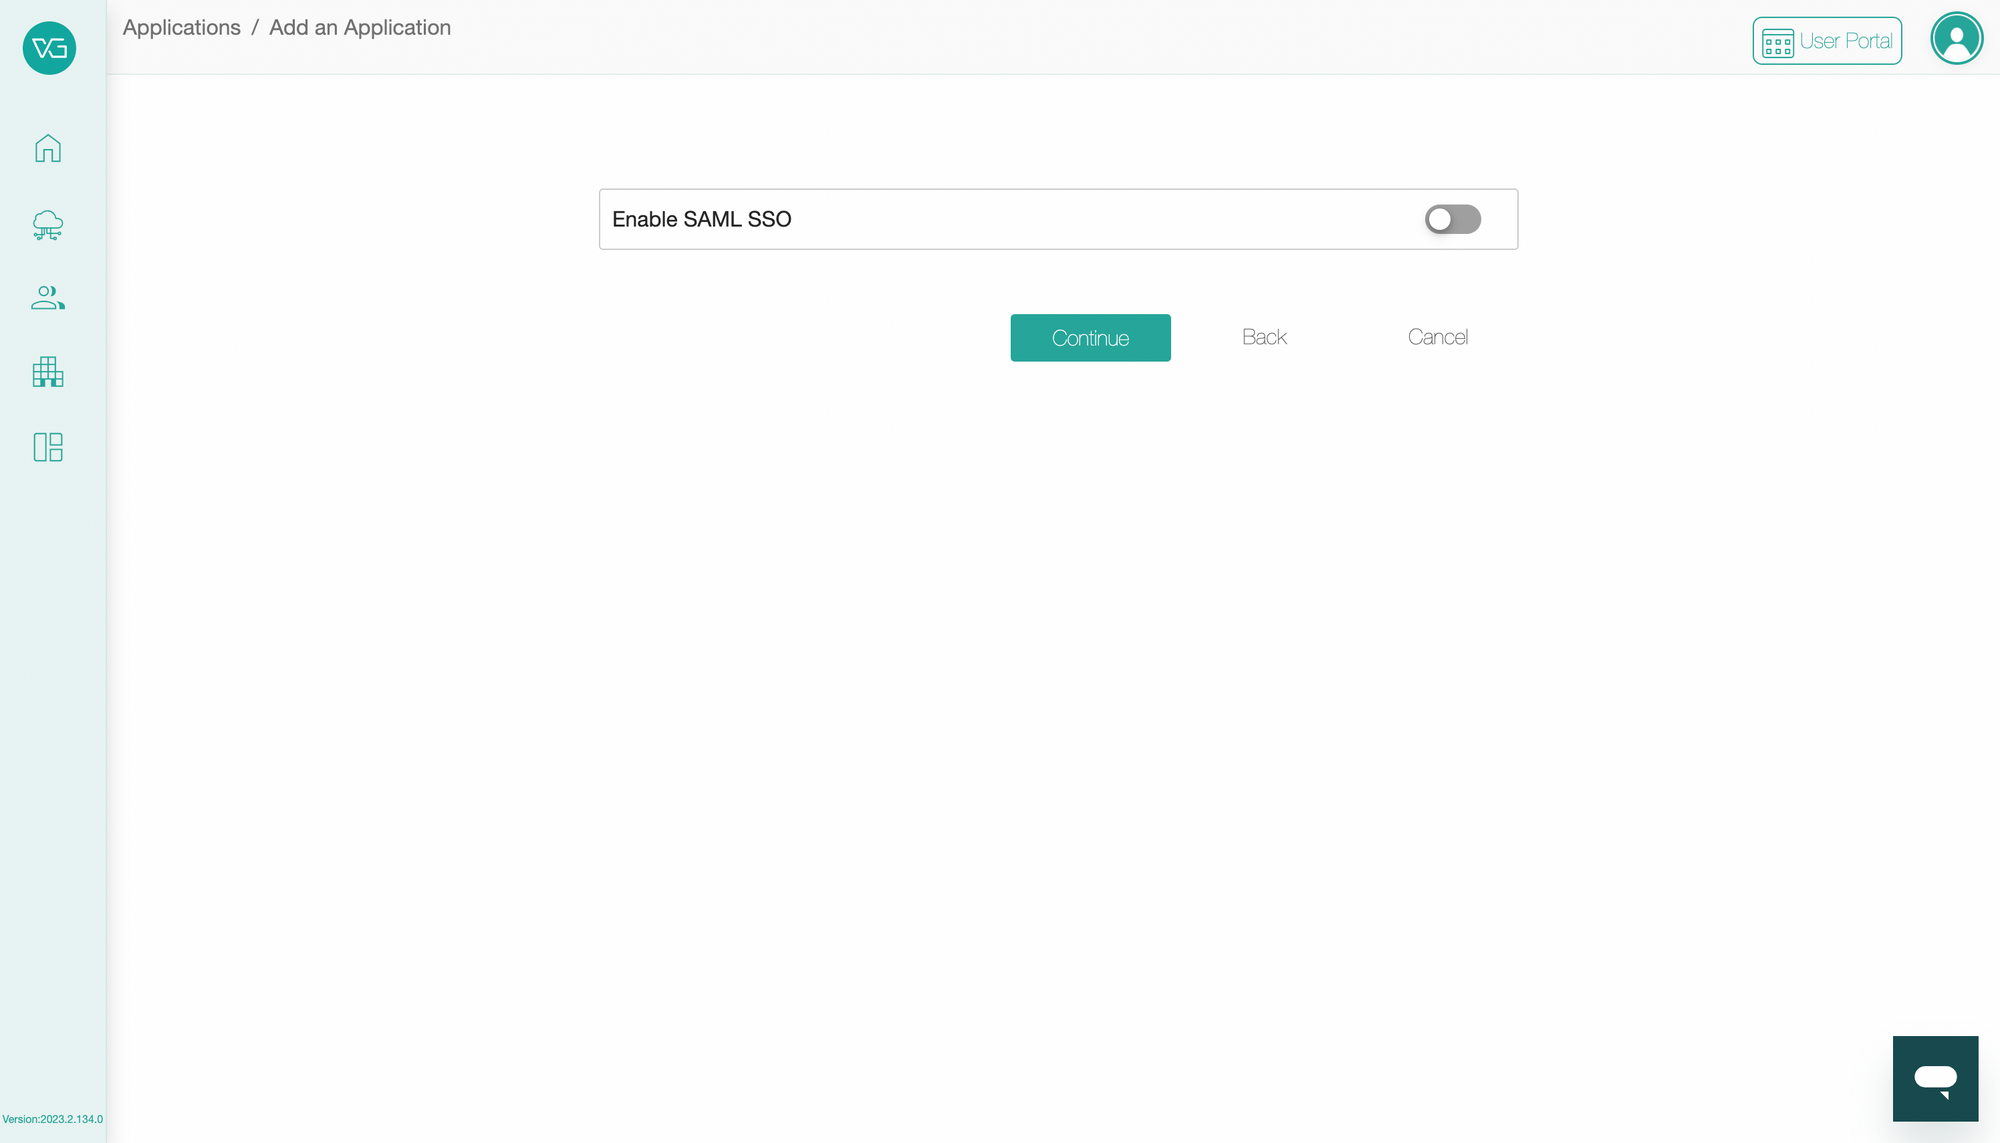
Task: Go to Applications breadcrumb
Action: 182,28
